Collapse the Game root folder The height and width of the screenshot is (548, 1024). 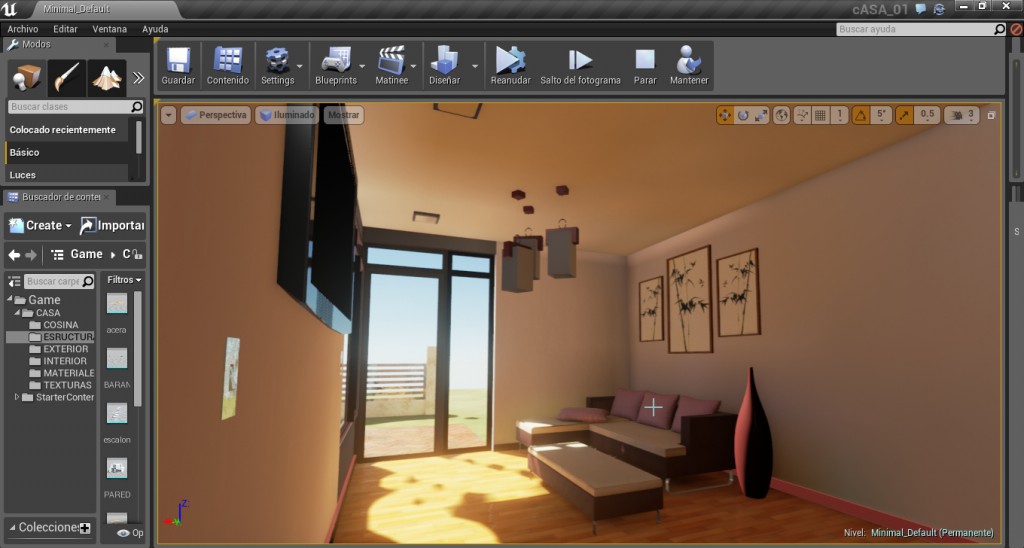(10, 299)
